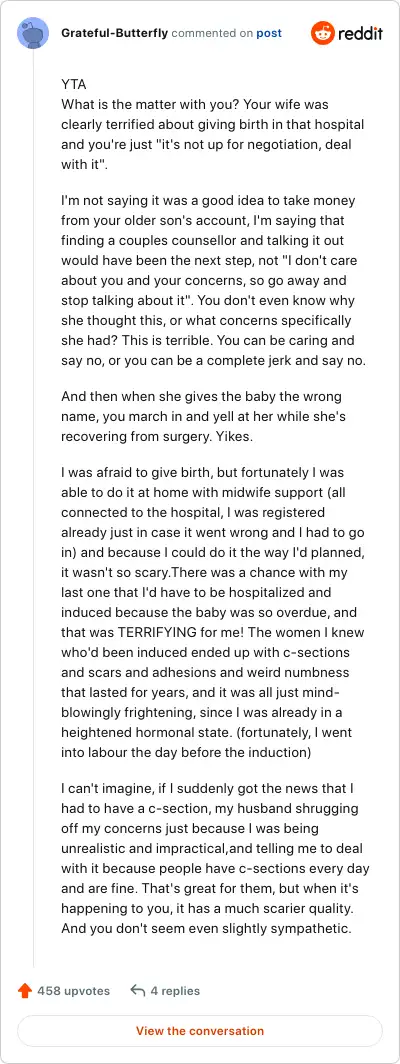Click the orange upvote arrow icon
The width and height of the screenshot is (400, 1064).
tap(25, 991)
